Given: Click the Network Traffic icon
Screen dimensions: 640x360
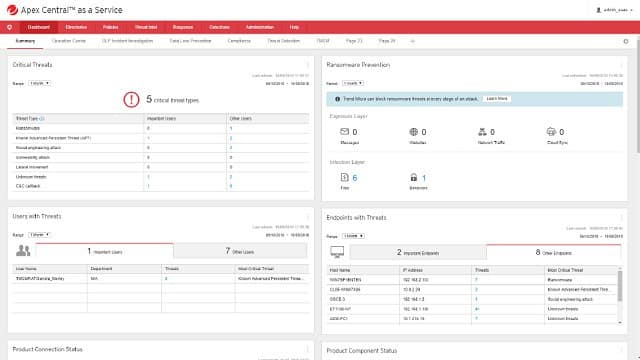Looking at the screenshot, I should [482, 131].
